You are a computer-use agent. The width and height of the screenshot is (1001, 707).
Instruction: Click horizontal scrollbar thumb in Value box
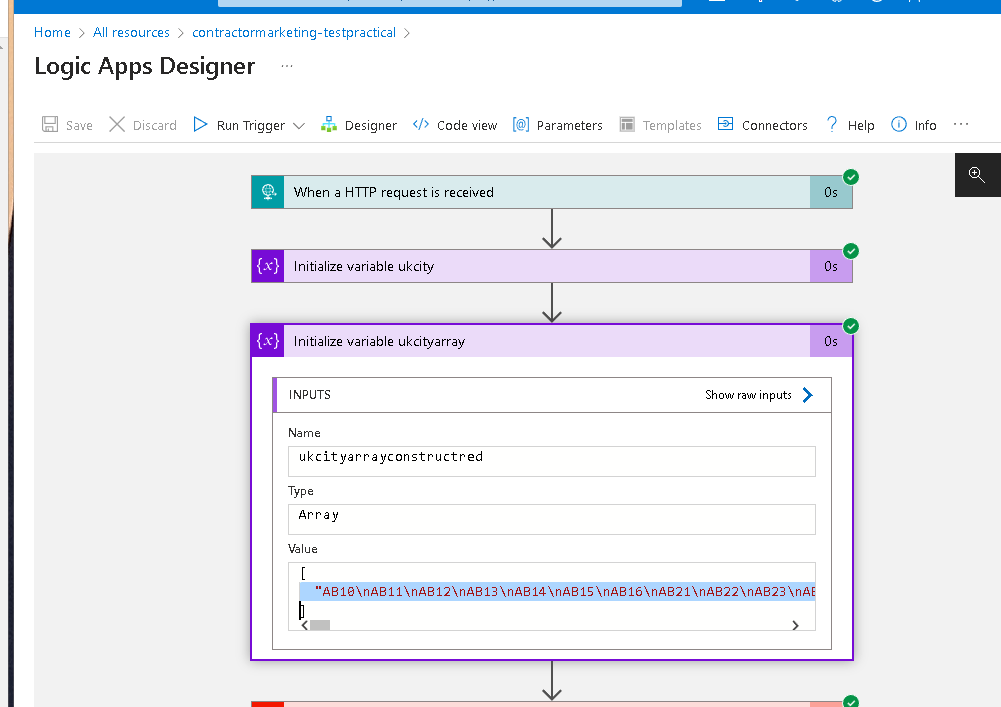point(320,625)
